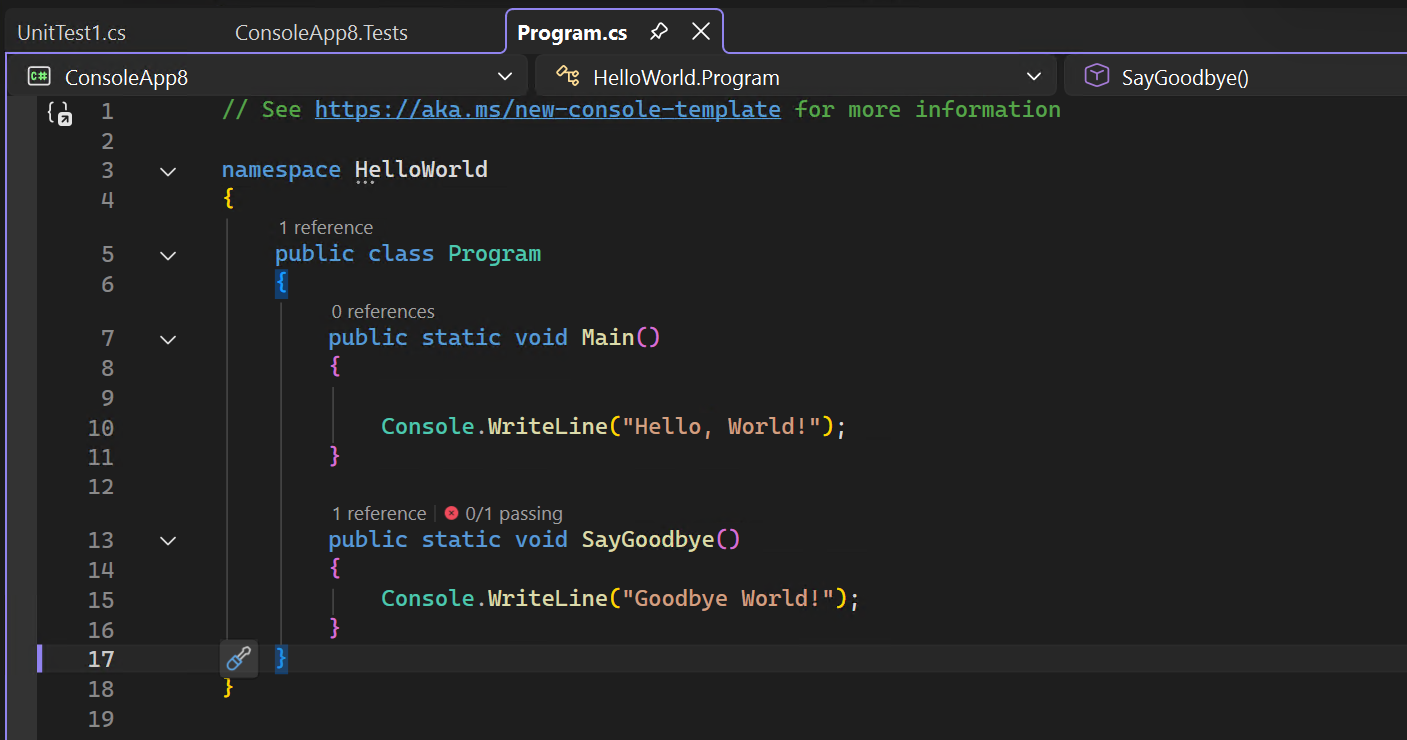Screen dimensions: 1407x740
Task: Open the quick actions icon on line 17
Action: click(238, 659)
